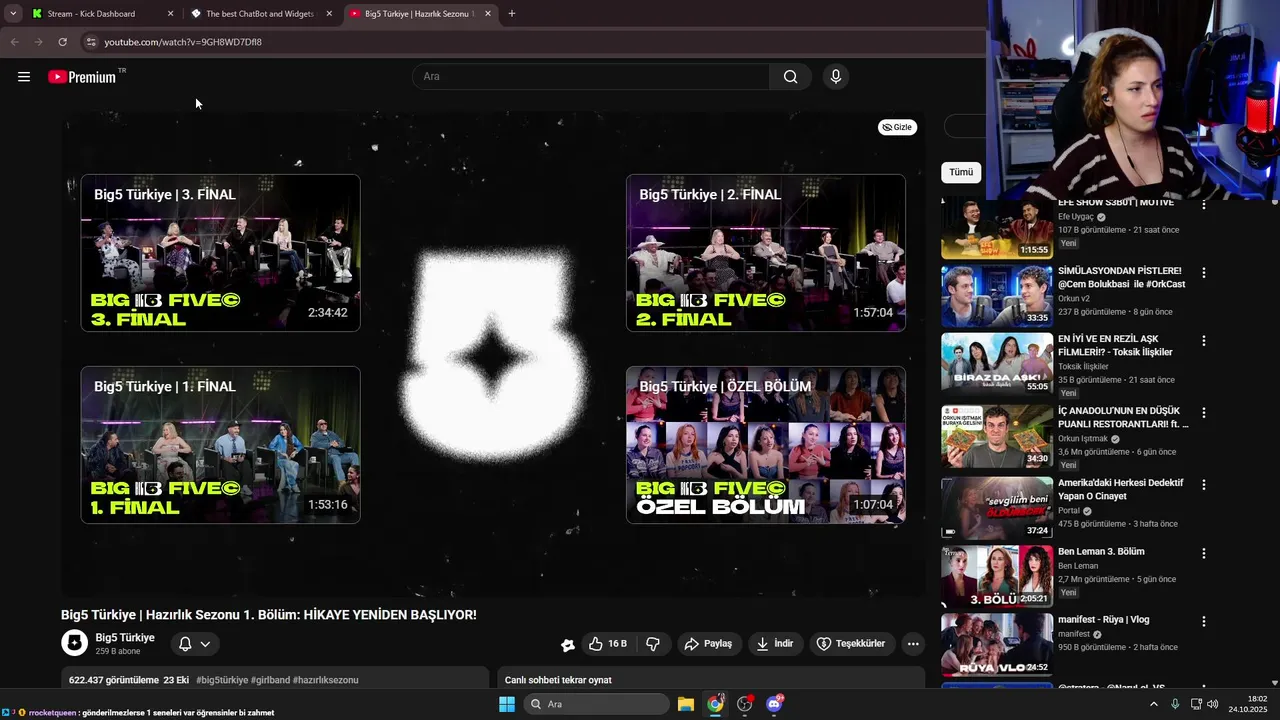Download the video with İndir
The width and height of the screenshot is (1280, 720).
point(774,644)
